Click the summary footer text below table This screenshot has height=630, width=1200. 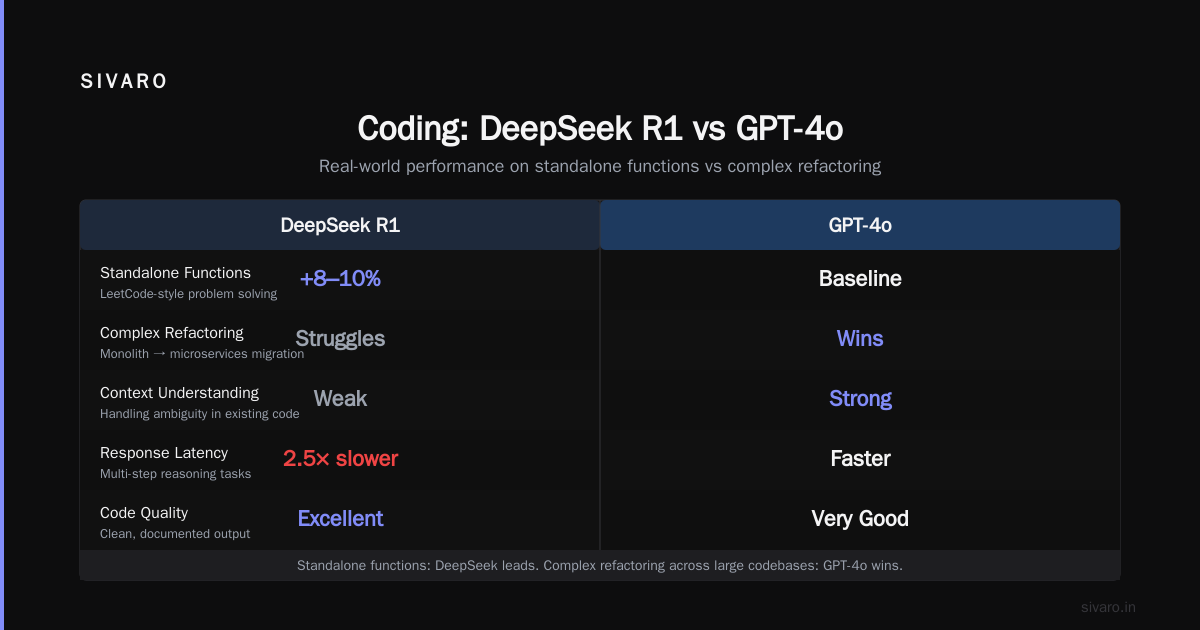600,566
